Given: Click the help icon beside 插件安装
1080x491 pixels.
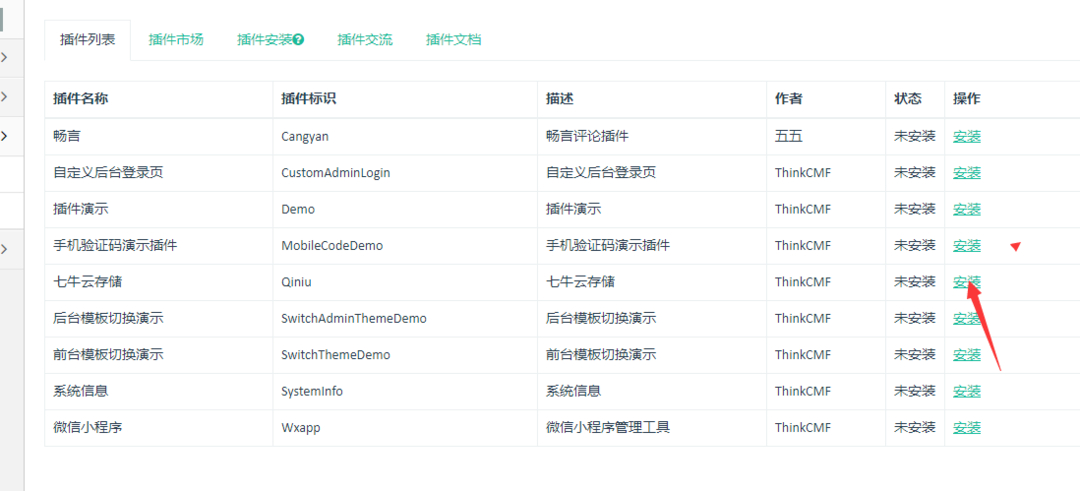Looking at the screenshot, I should (299, 40).
